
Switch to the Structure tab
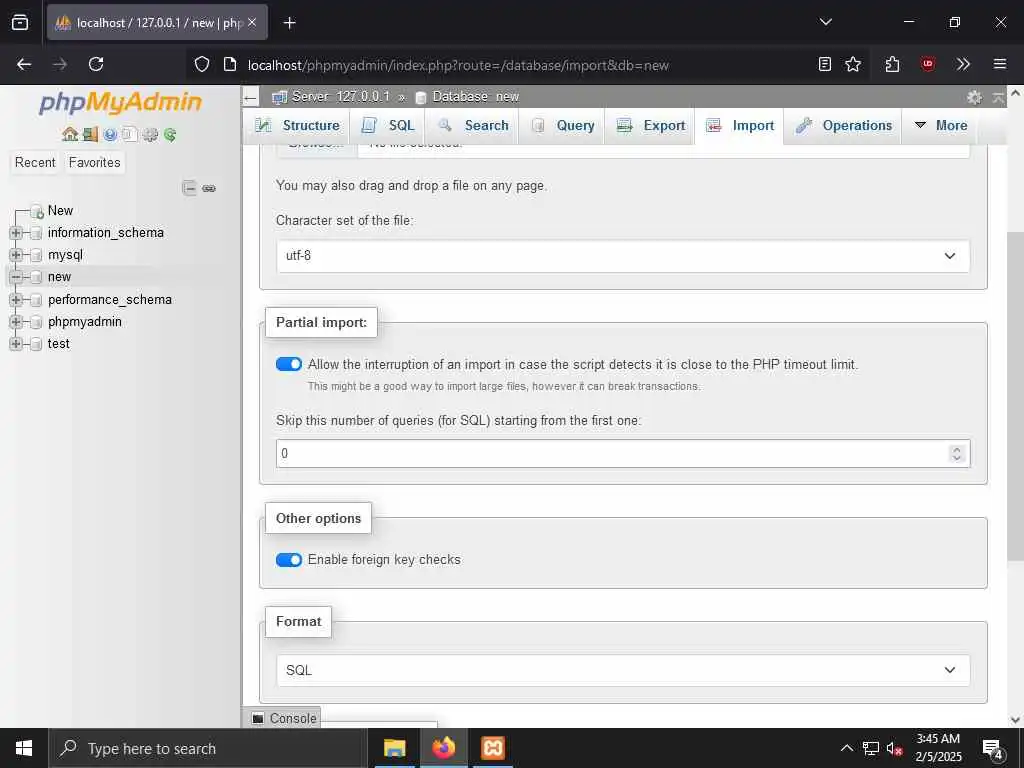click(x=298, y=125)
